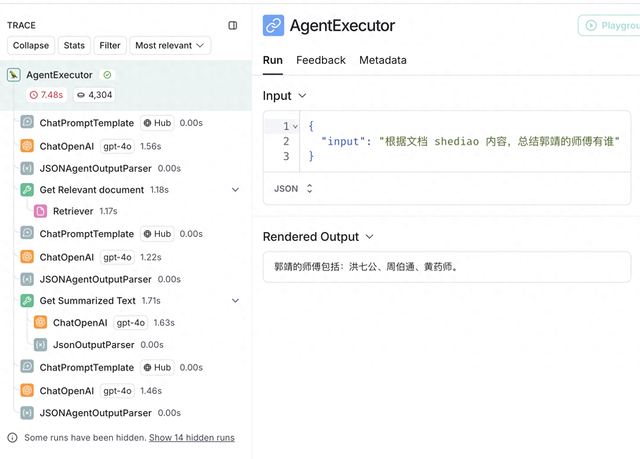Click the first ChatPromptTemplate row icon
Screen dimensions: 640x459
click(27, 122)
